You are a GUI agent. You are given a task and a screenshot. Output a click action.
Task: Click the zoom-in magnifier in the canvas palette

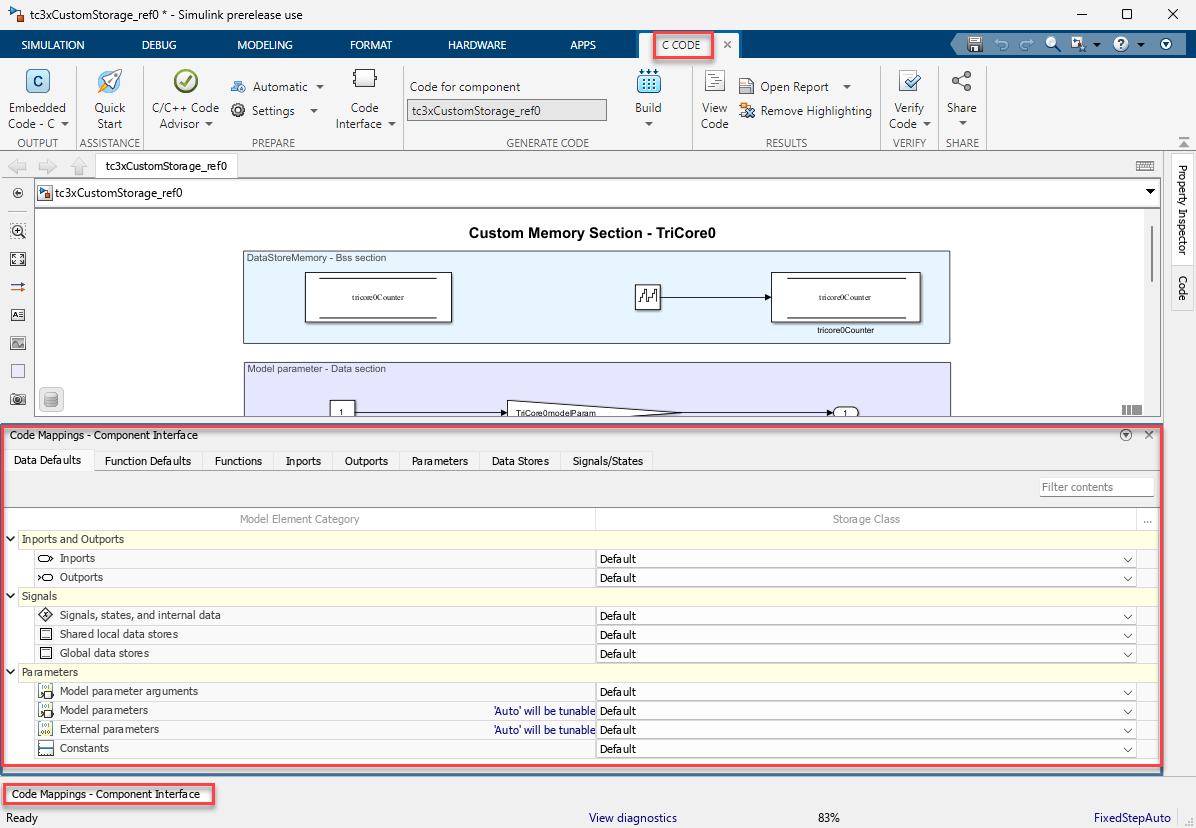point(18,231)
